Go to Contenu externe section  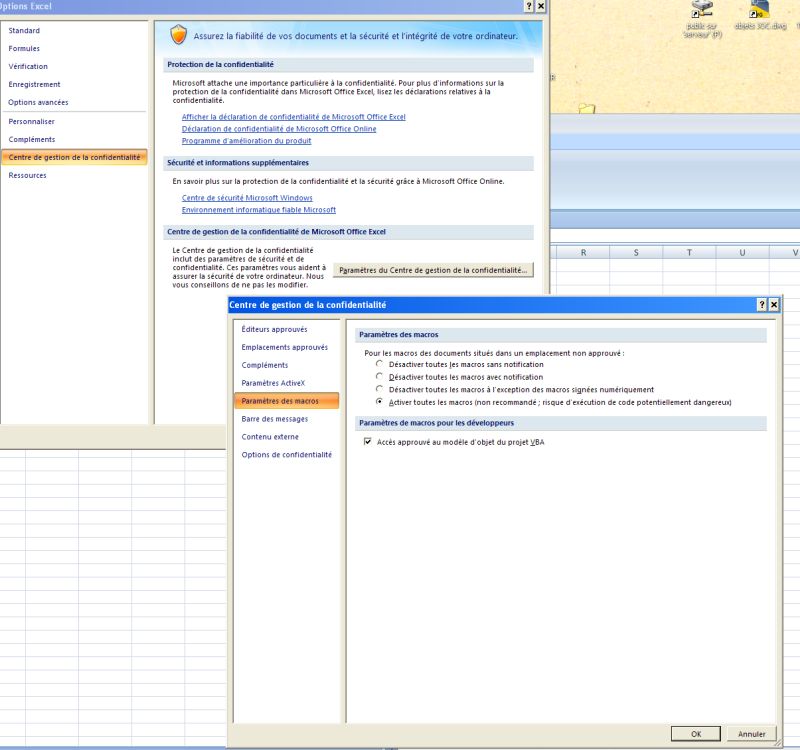[286, 436]
